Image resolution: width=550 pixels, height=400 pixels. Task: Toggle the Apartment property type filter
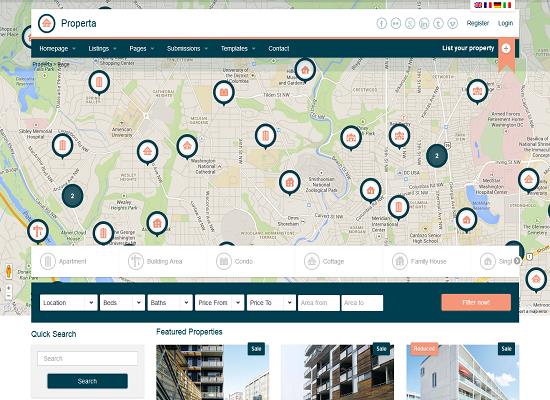[63, 261]
